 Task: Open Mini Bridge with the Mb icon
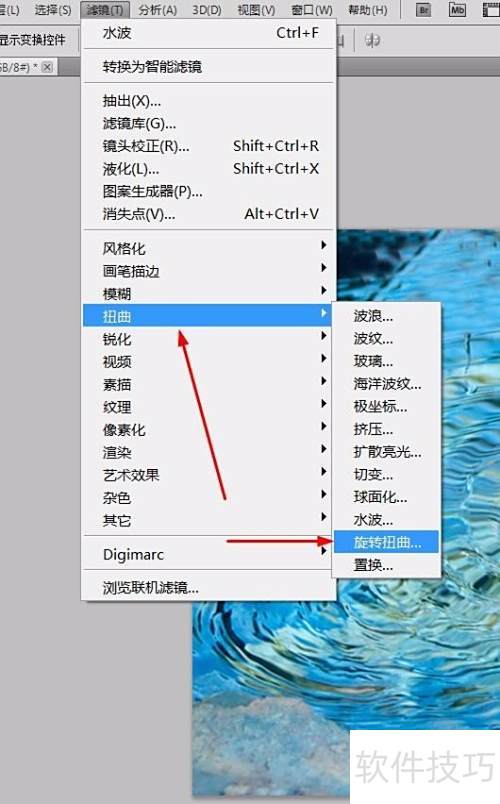tap(457, 10)
